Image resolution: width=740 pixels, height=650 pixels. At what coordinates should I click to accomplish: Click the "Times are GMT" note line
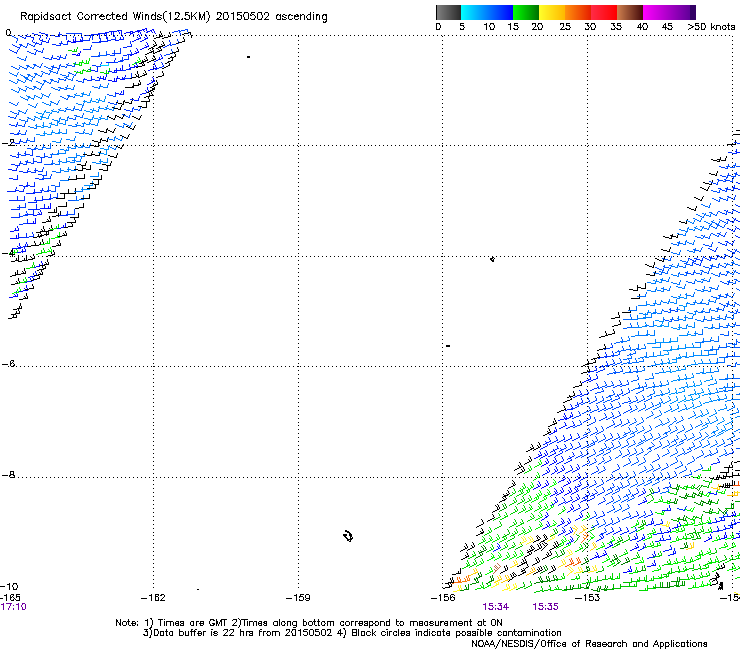click(309, 623)
